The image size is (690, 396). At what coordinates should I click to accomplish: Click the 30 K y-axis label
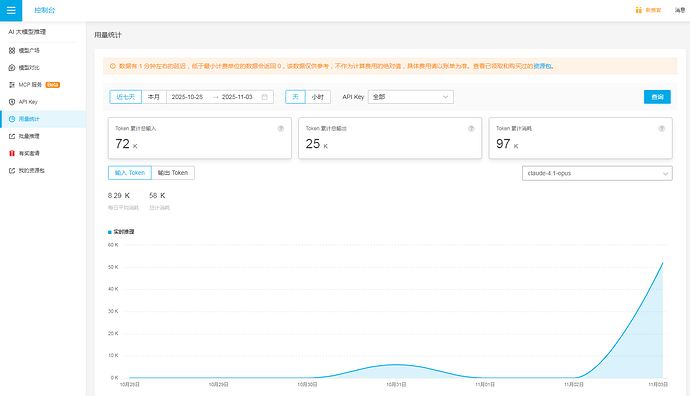[x=113, y=312]
